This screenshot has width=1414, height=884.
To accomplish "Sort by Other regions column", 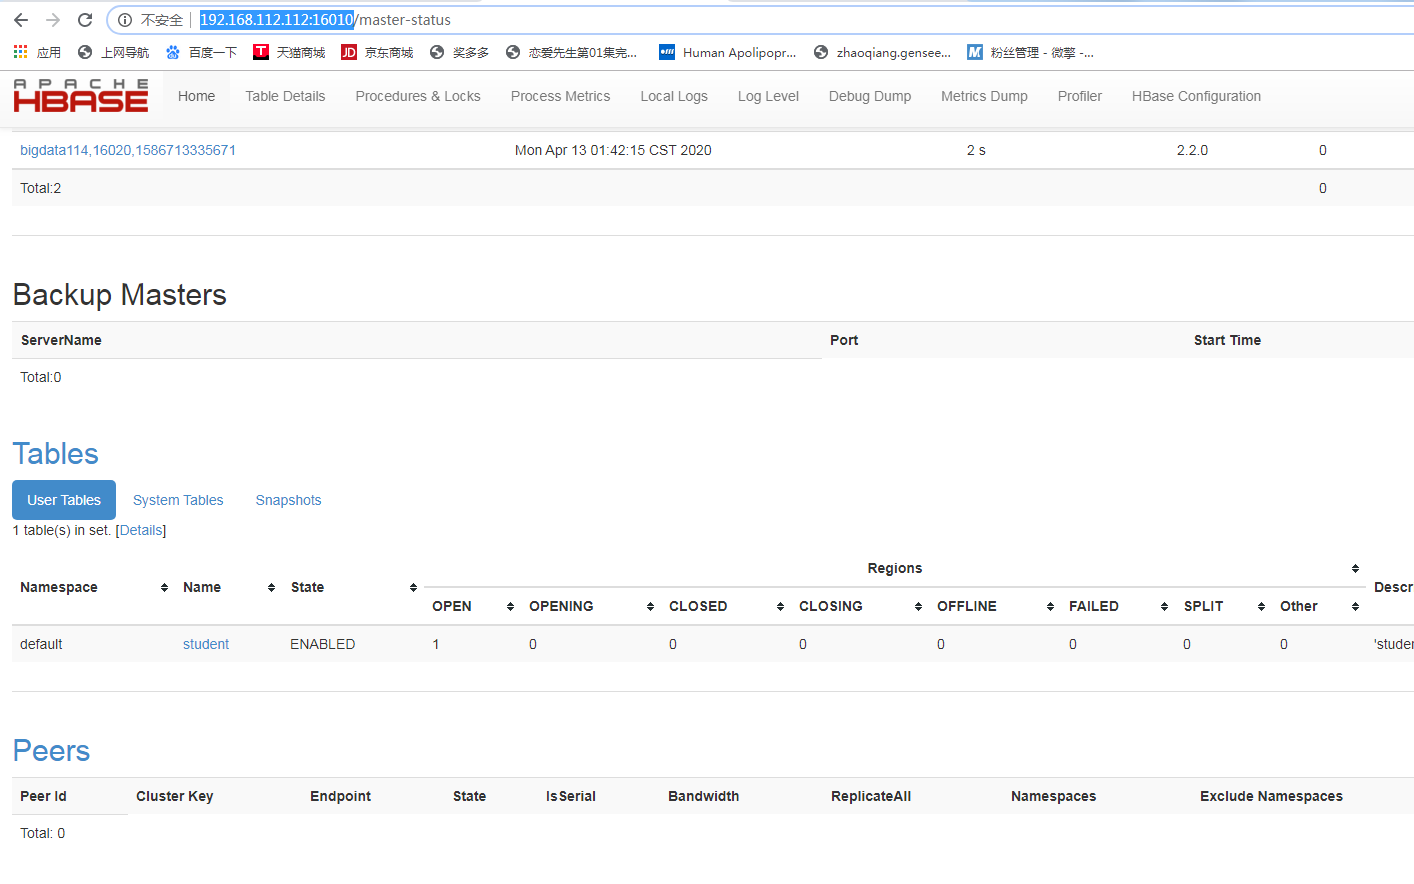I will pyautogui.click(x=1355, y=607).
